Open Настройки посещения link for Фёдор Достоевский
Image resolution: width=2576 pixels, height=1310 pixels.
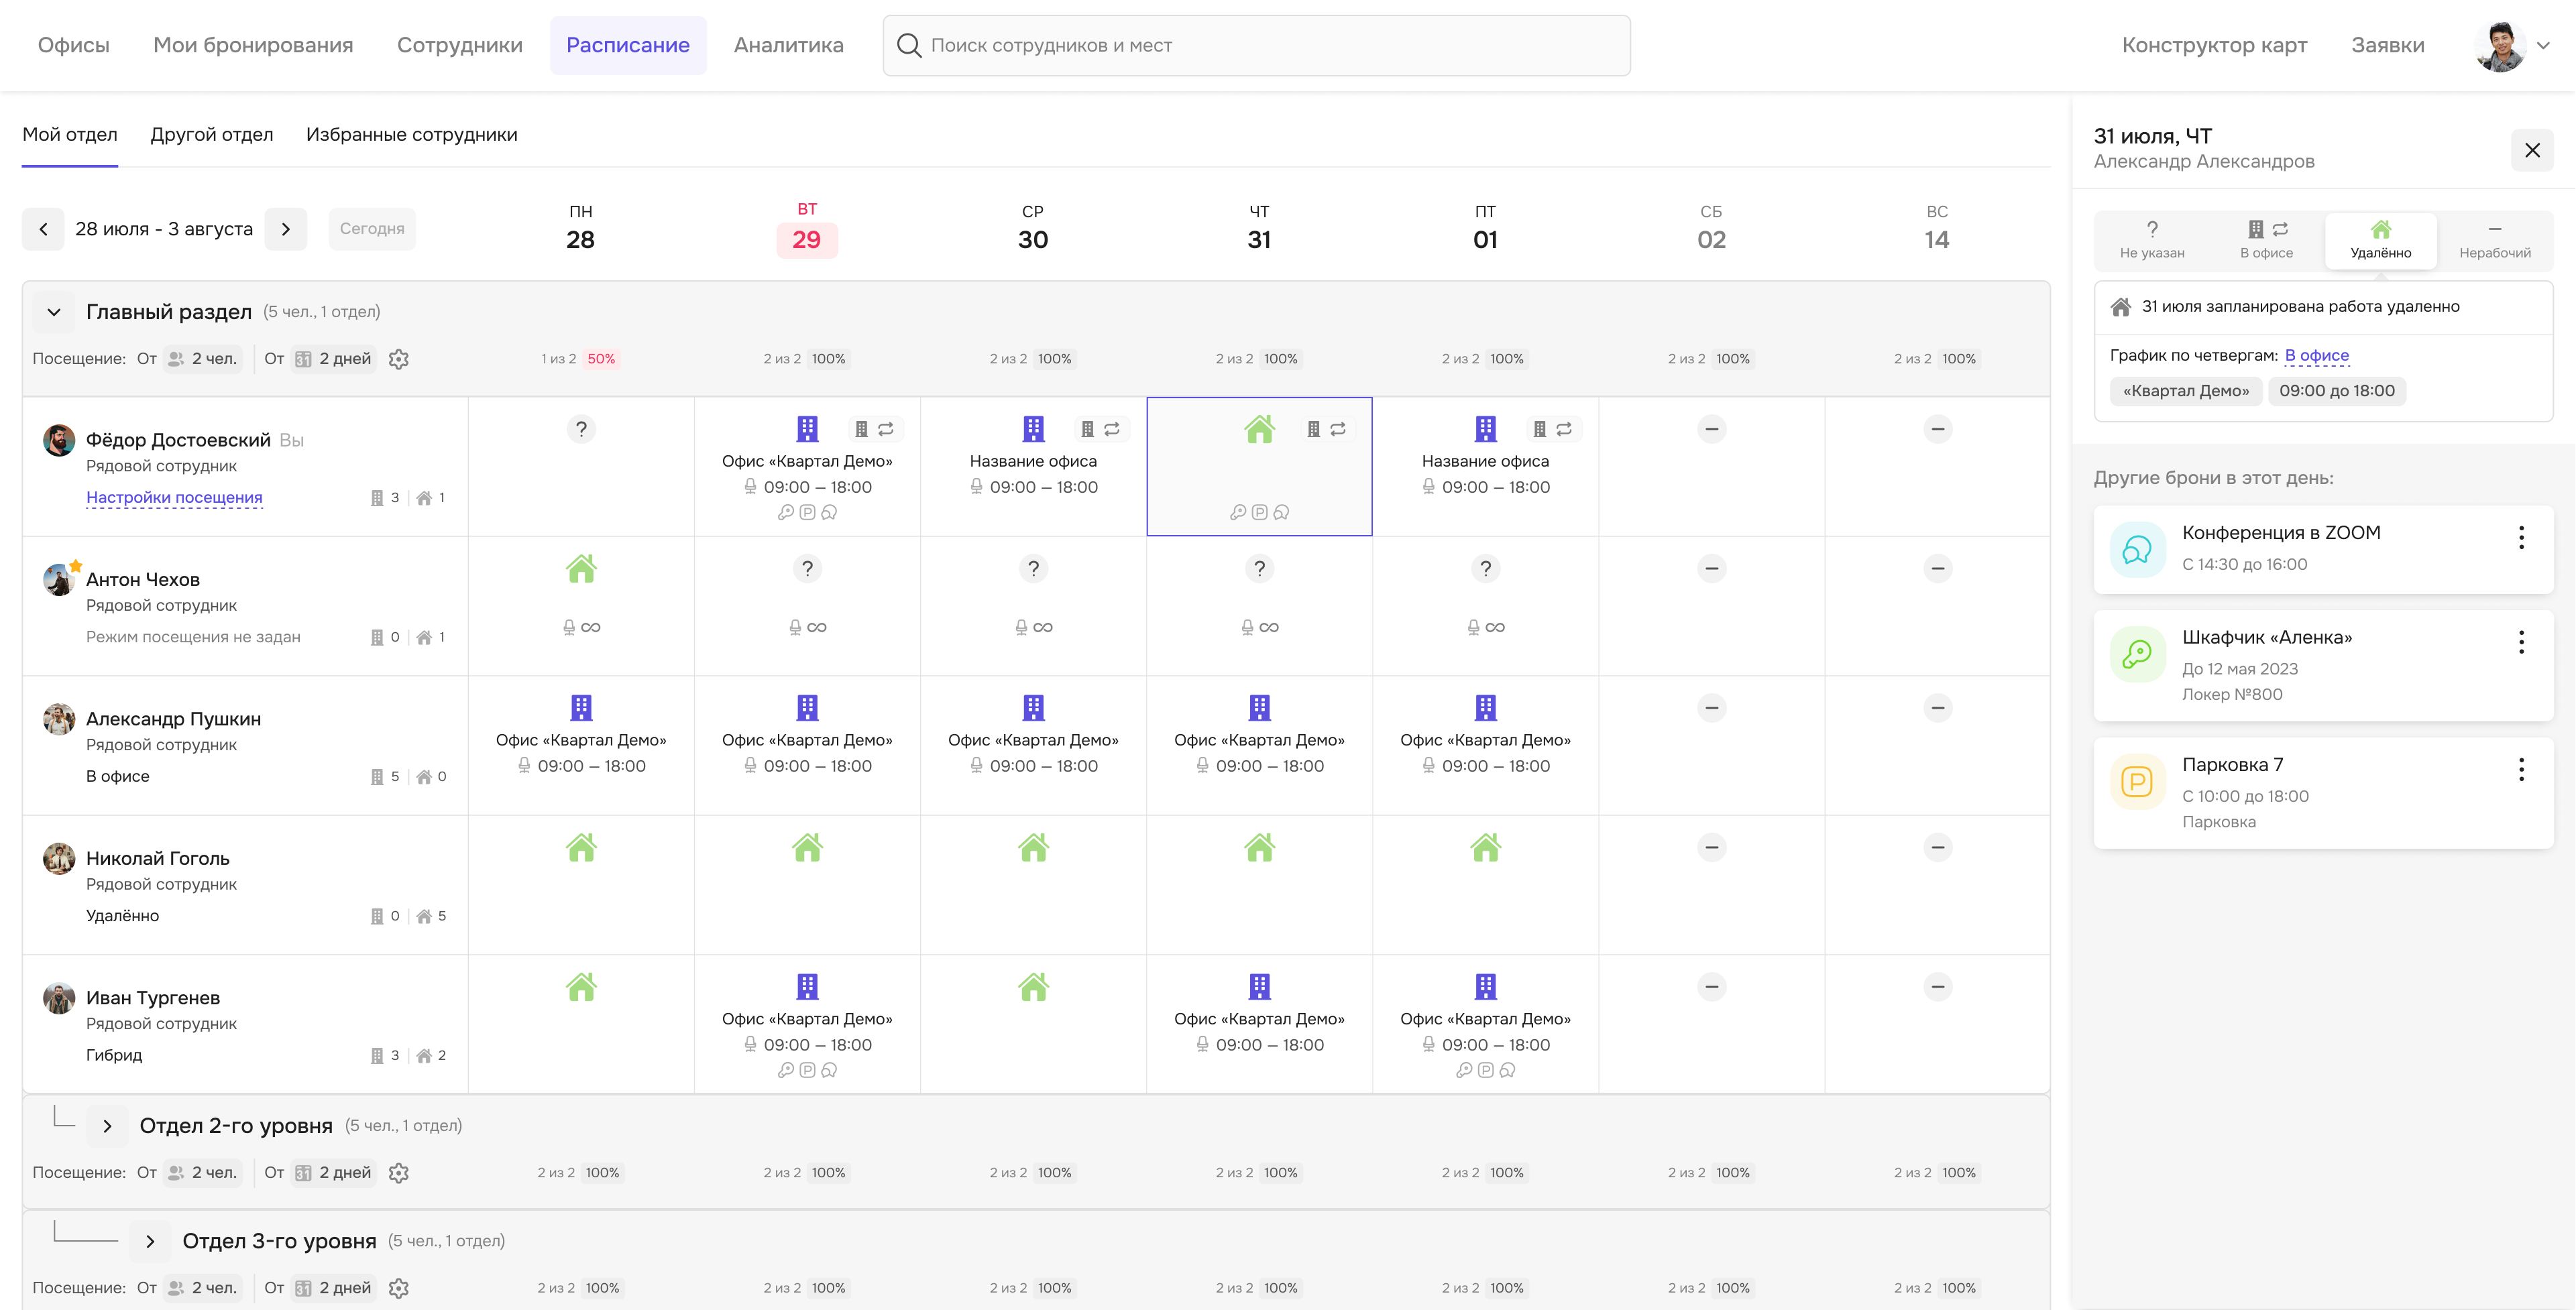pyautogui.click(x=174, y=497)
